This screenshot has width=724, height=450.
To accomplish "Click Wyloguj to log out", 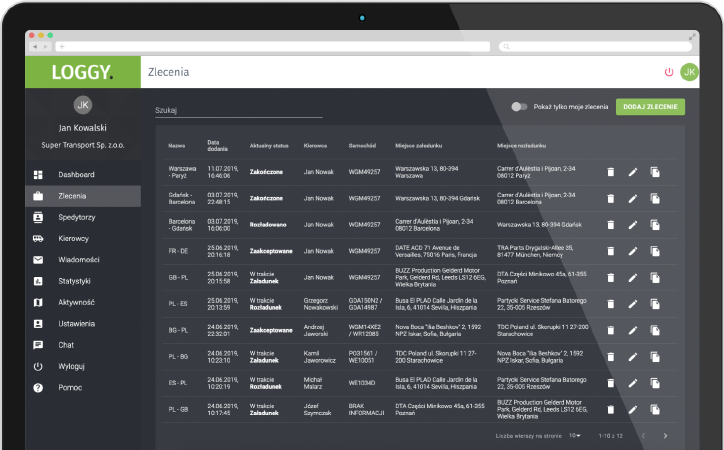I will (71, 366).
